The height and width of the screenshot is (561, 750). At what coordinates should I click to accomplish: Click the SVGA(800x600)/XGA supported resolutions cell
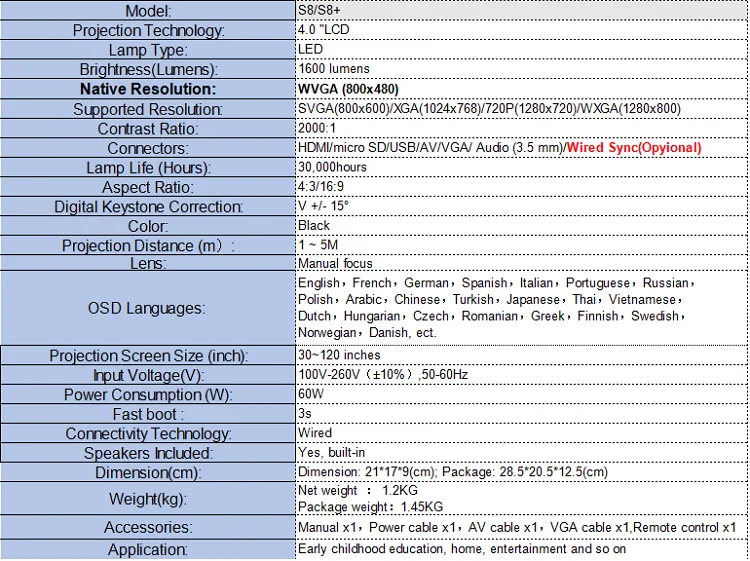pyautogui.click(x=521, y=109)
